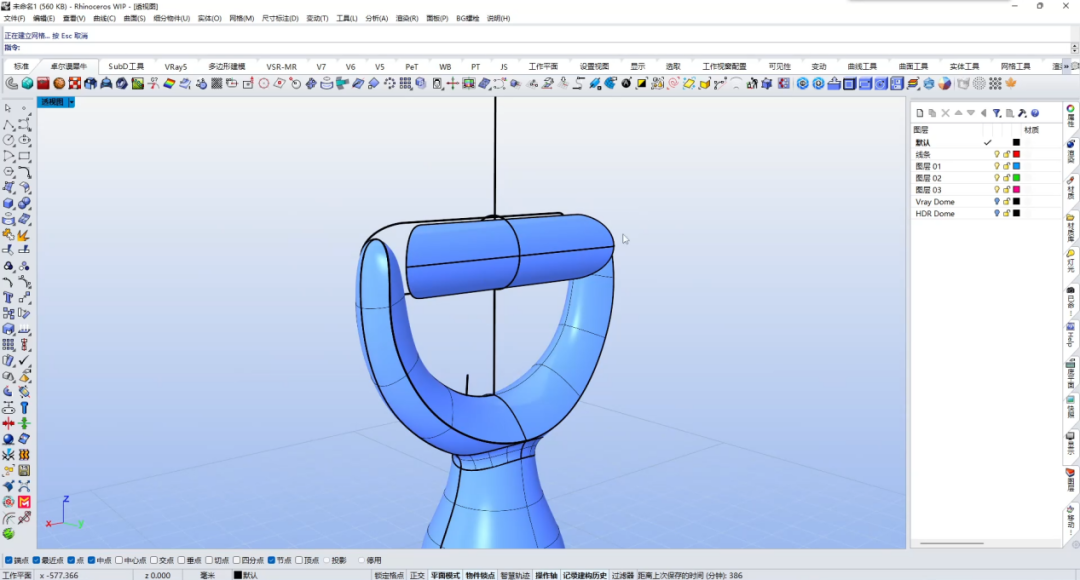Click the checkmark analyze icon in left toolbar
Screen dimensions: 1080x580
click(x=24, y=360)
